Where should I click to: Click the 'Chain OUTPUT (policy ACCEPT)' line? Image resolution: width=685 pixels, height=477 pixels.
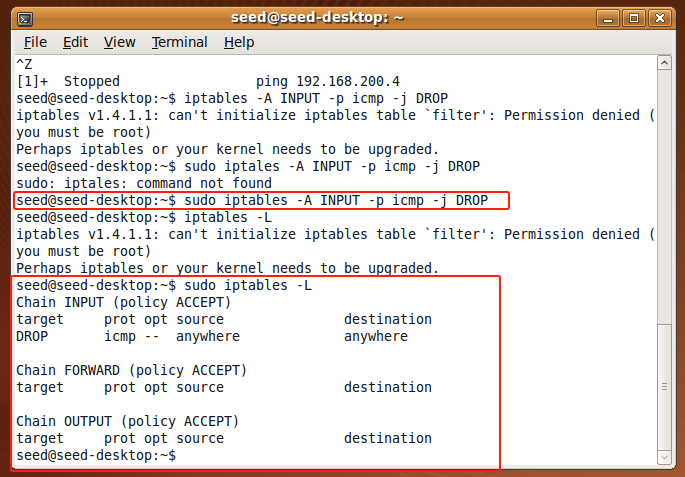pyautogui.click(x=128, y=422)
